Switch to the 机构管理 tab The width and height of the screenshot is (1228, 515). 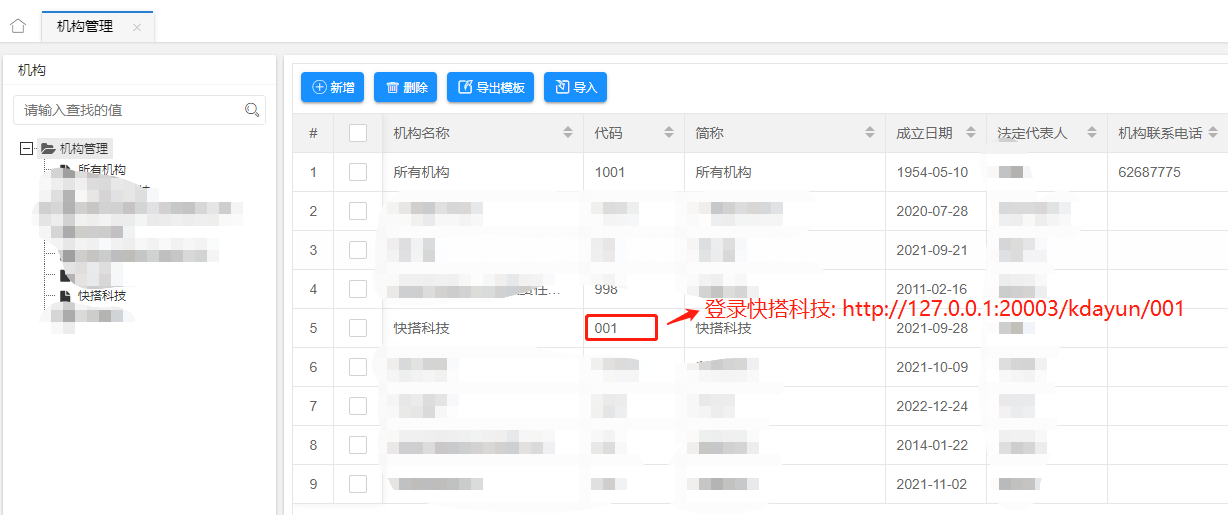tap(85, 27)
